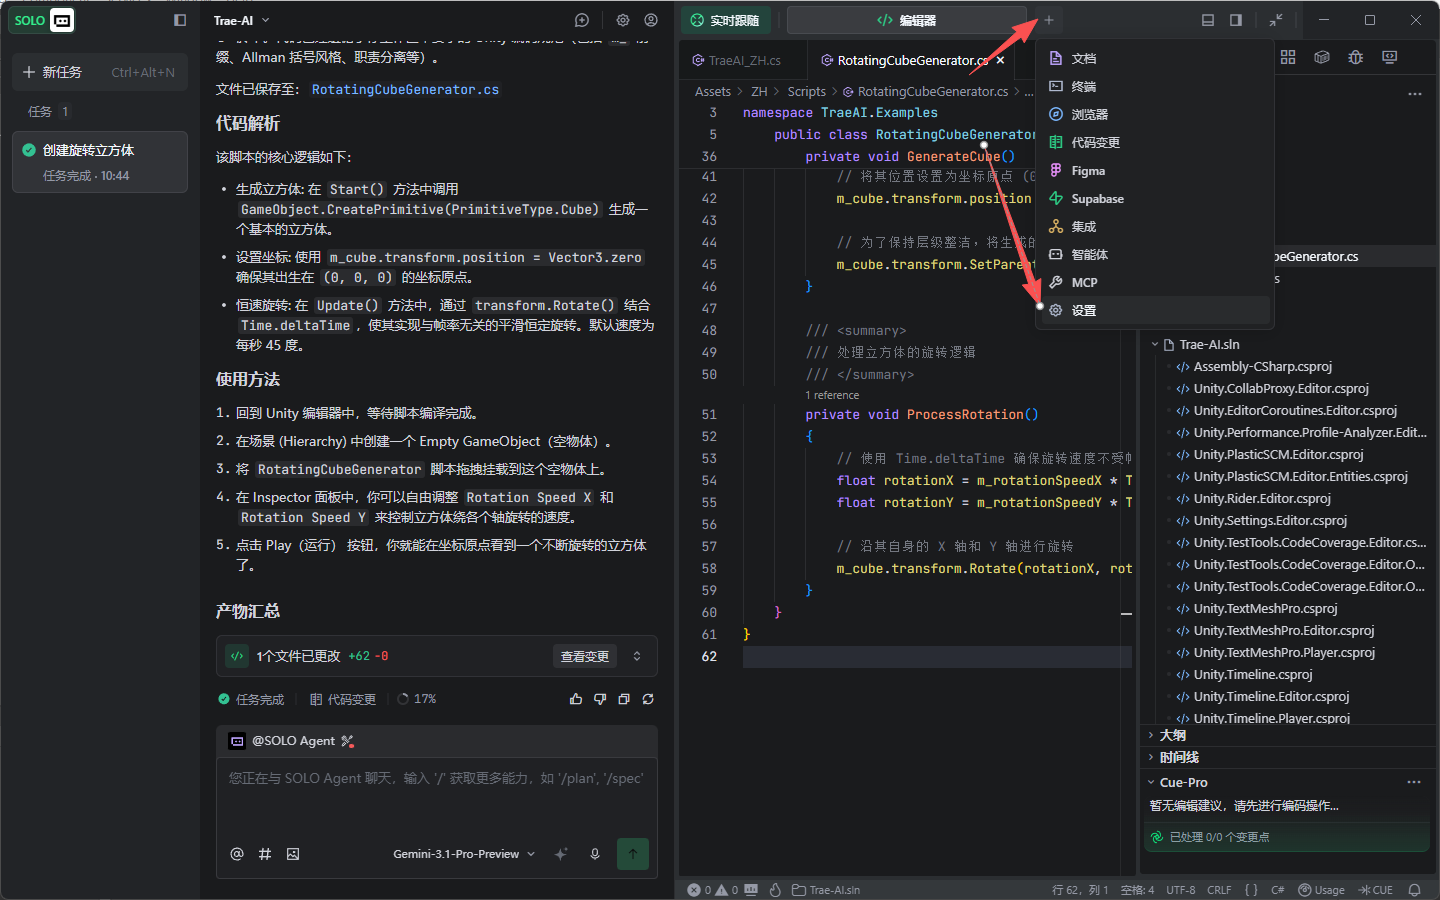Activate the microphone voice input
The height and width of the screenshot is (900, 1440).
[595, 854]
